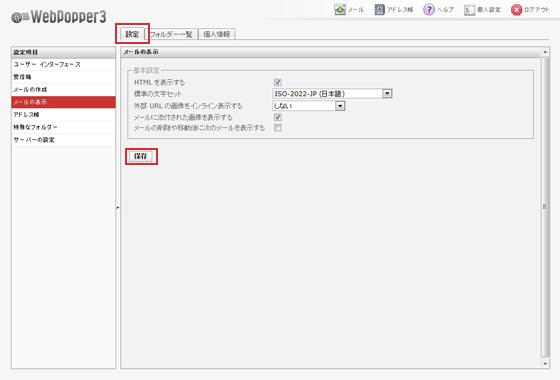The width and height of the screenshot is (560, 380).
Task: Select メールの作成 in settings list
Action: [64, 90]
